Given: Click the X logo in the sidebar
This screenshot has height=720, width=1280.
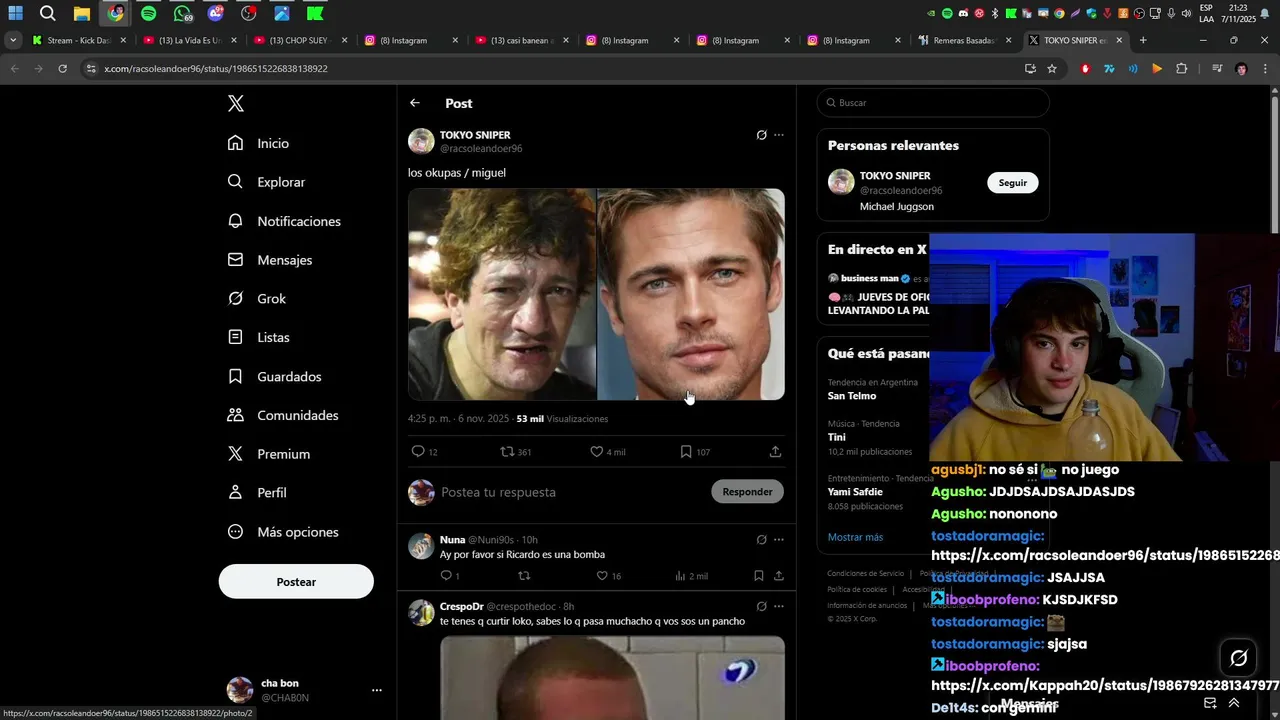Looking at the screenshot, I should (235, 104).
